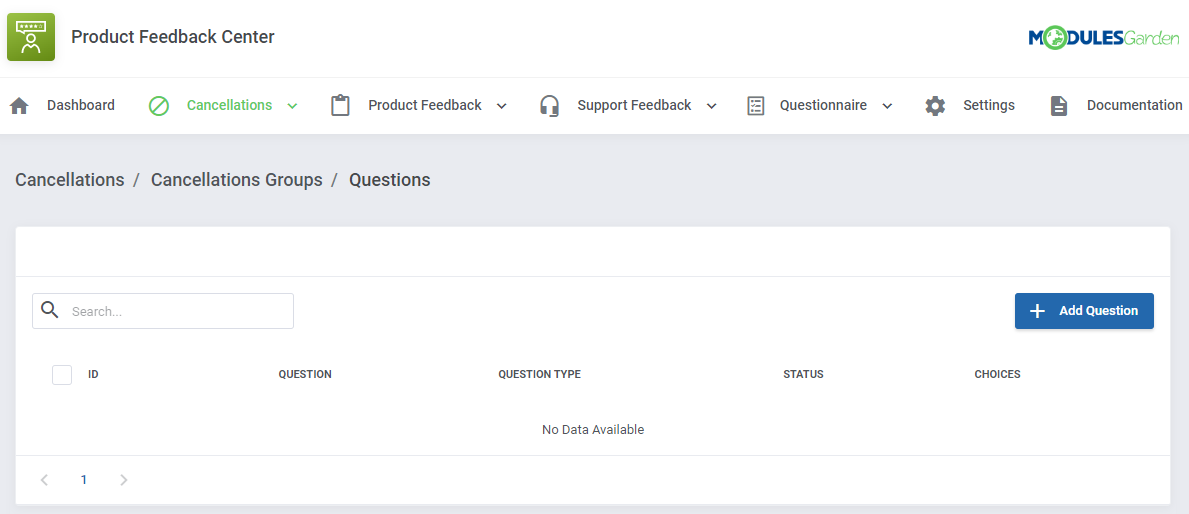Image resolution: width=1189 pixels, height=514 pixels.
Task: Toggle the select-all checkbox in table header
Action: pyautogui.click(x=62, y=375)
